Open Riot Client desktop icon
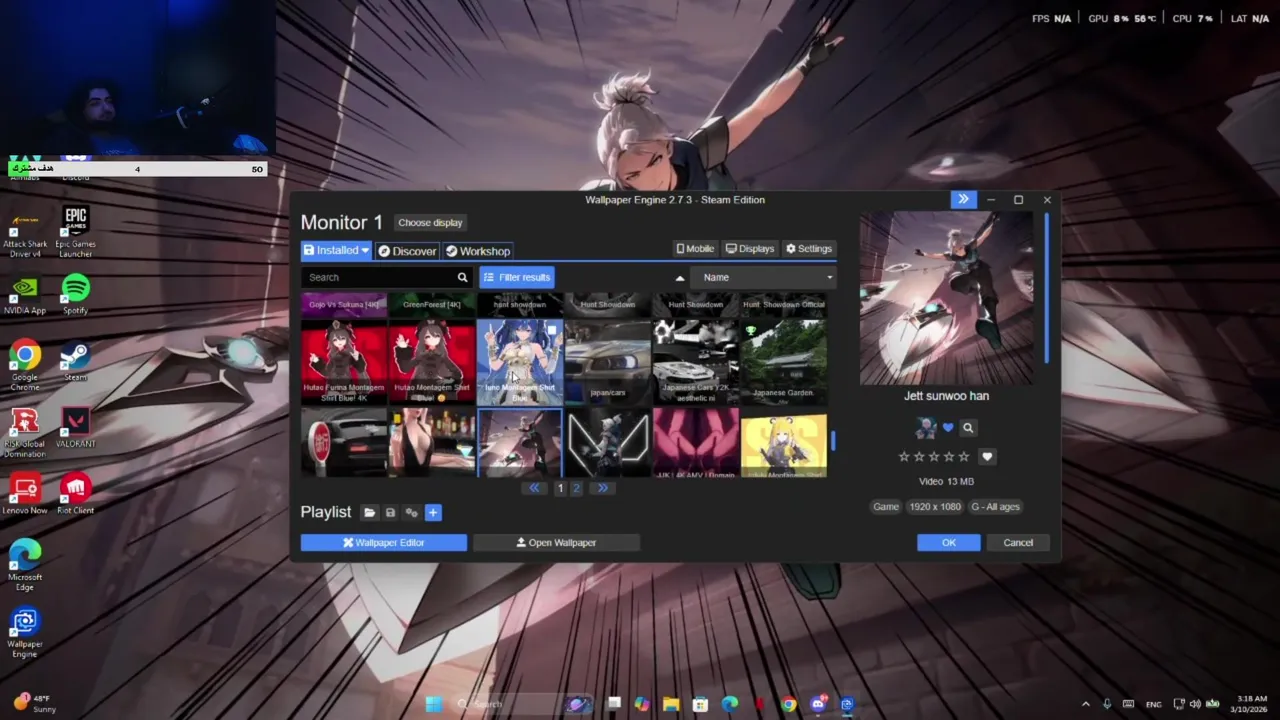 [76, 494]
